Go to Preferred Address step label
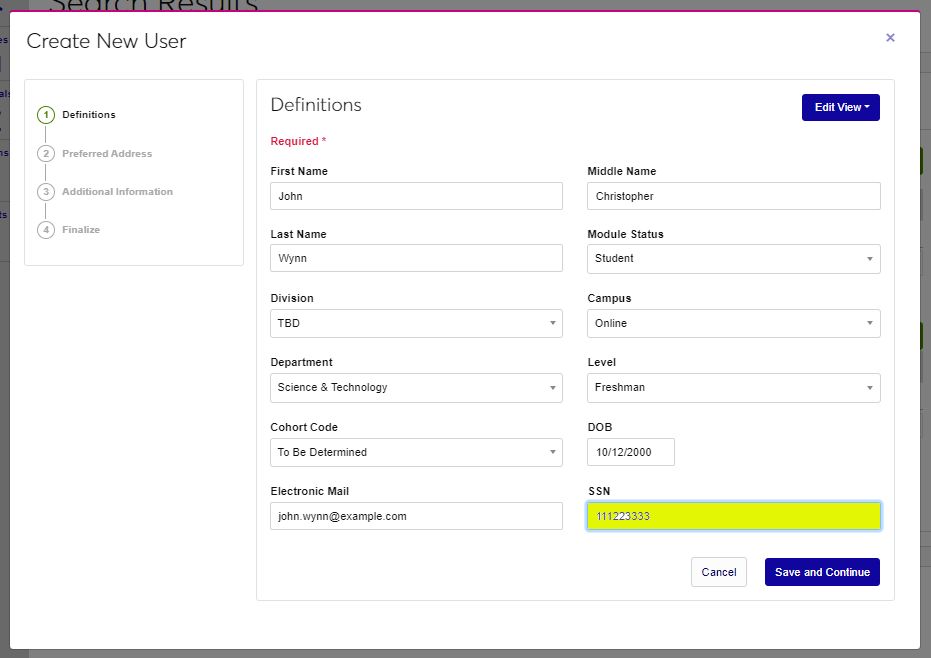 point(107,154)
